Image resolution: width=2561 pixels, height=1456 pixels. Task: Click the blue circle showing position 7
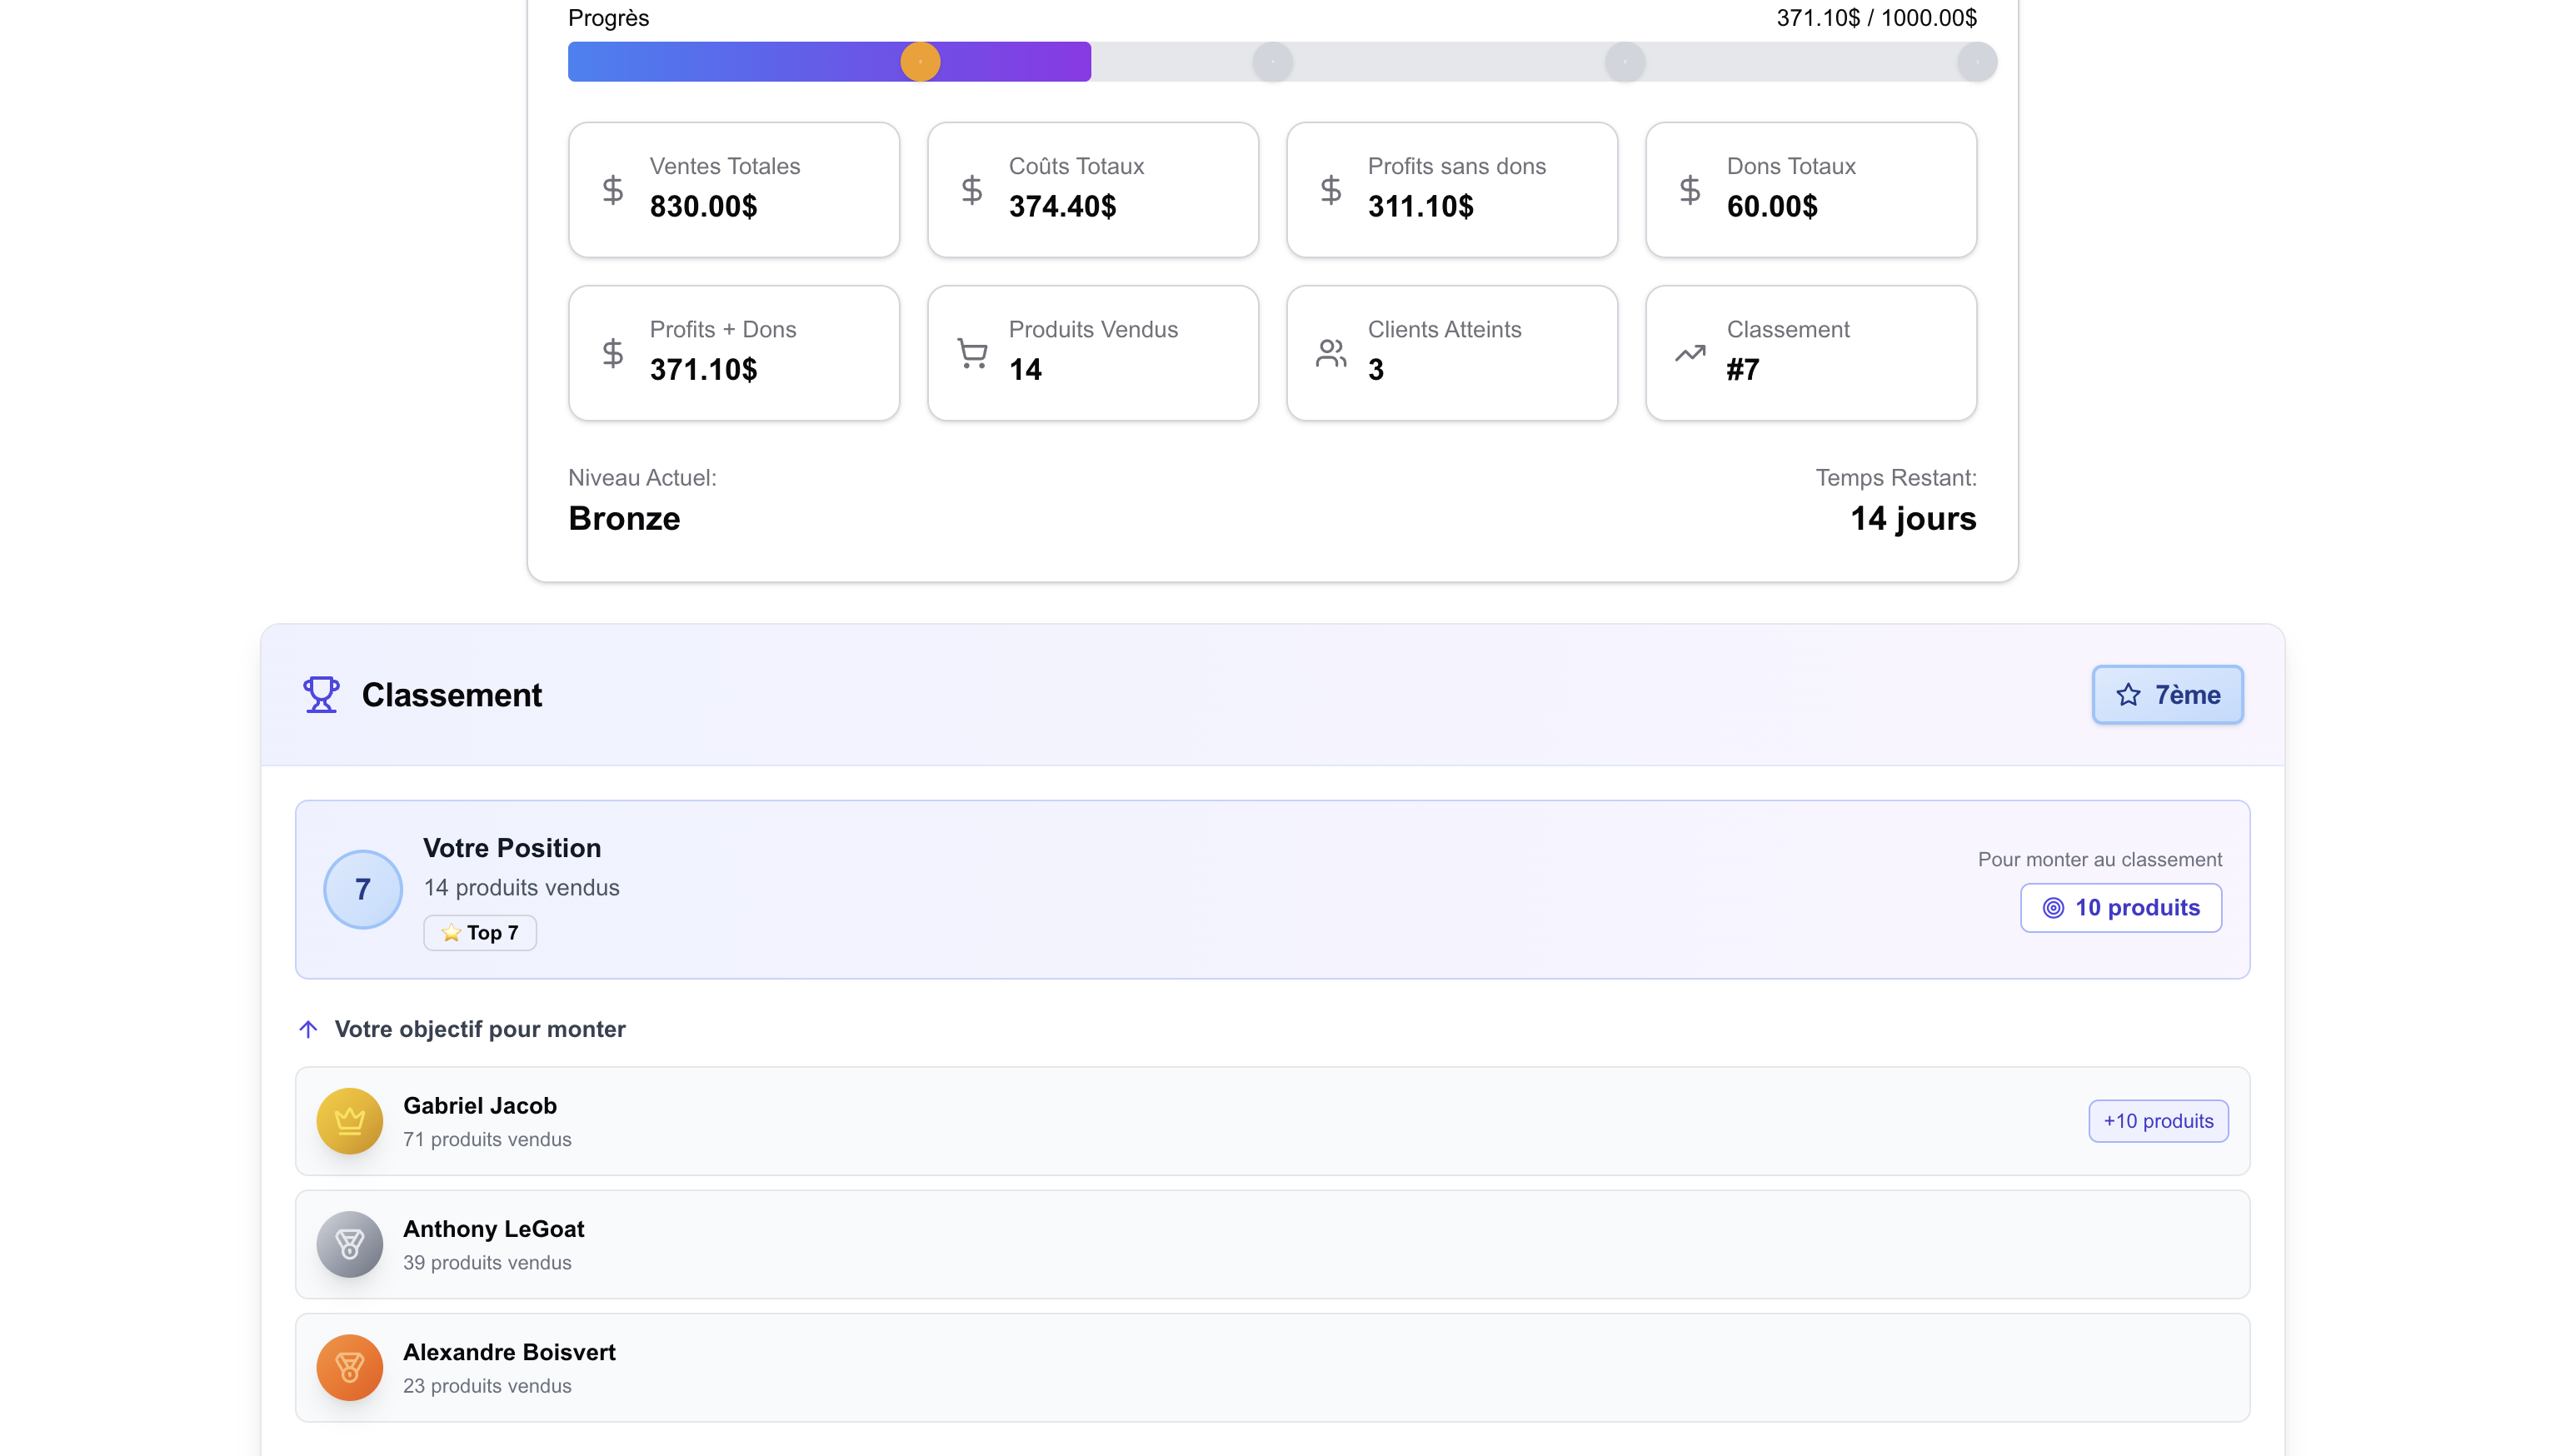(362, 888)
